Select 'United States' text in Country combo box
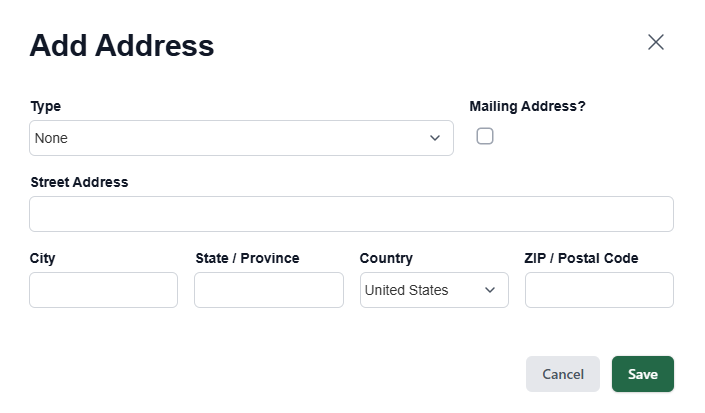 [x=407, y=290]
